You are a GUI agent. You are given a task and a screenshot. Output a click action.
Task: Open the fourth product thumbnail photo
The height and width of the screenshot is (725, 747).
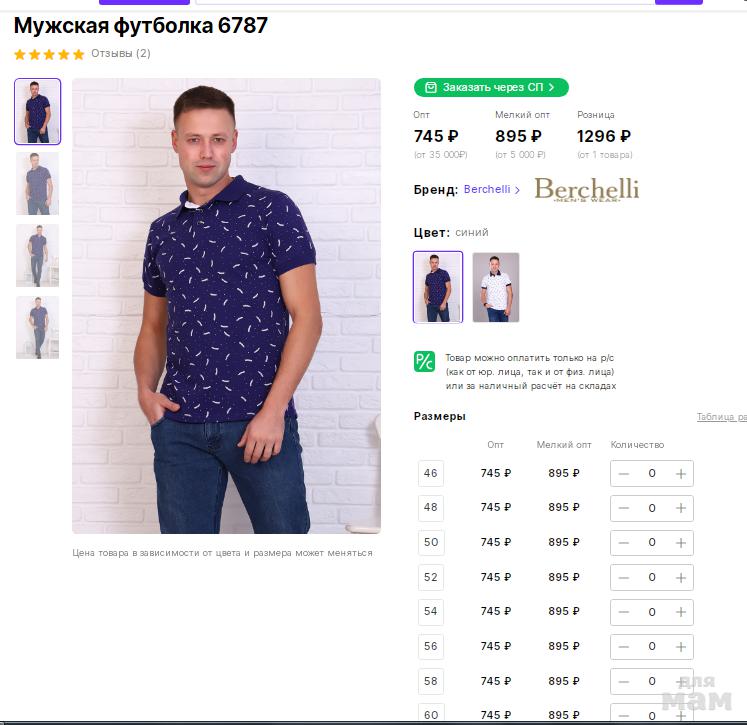(38, 328)
